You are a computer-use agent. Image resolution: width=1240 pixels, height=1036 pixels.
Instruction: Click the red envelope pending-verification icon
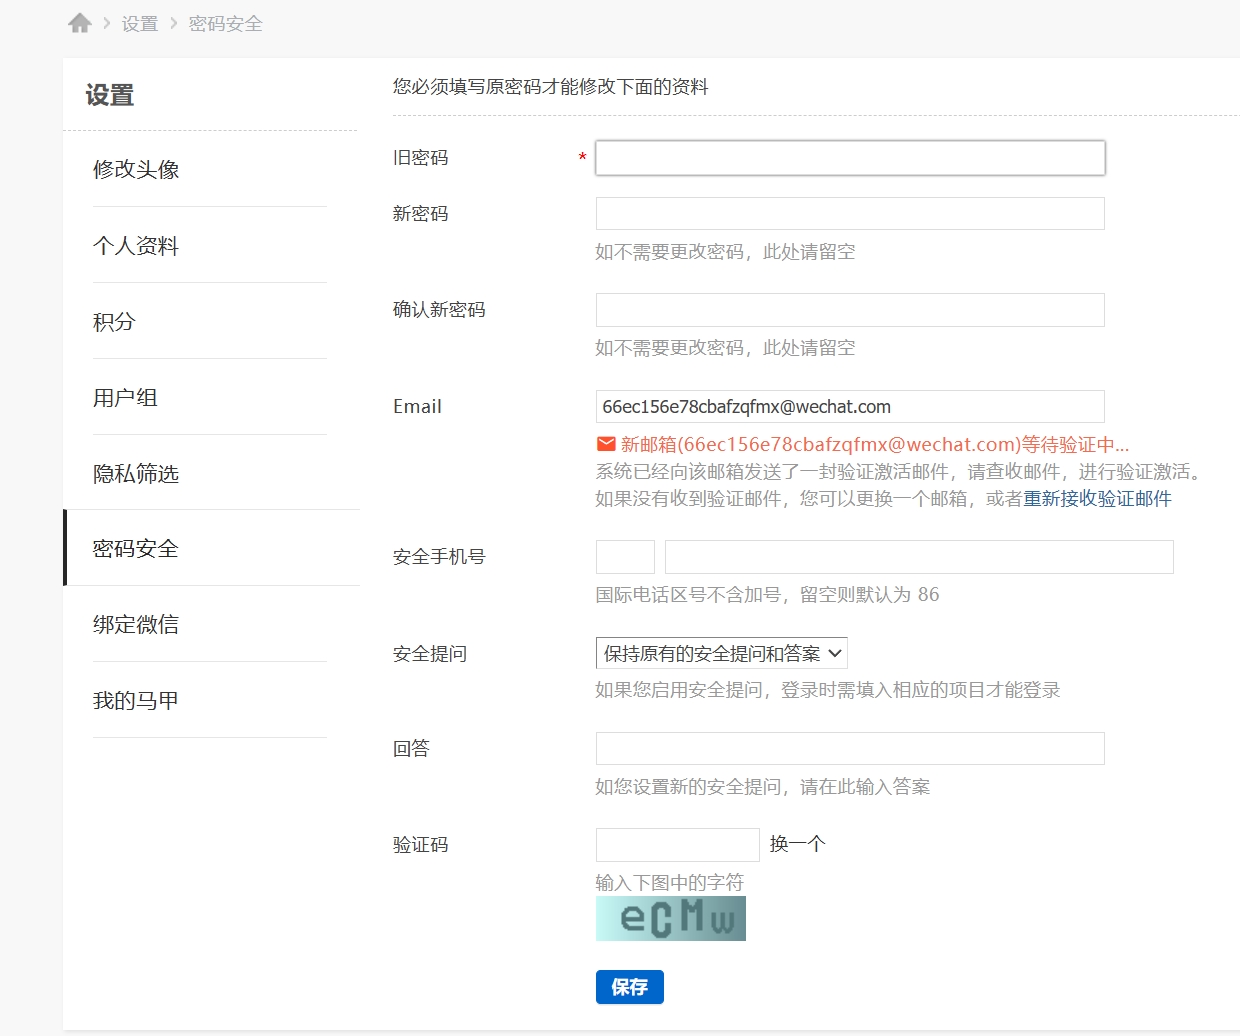pyautogui.click(x=606, y=444)
